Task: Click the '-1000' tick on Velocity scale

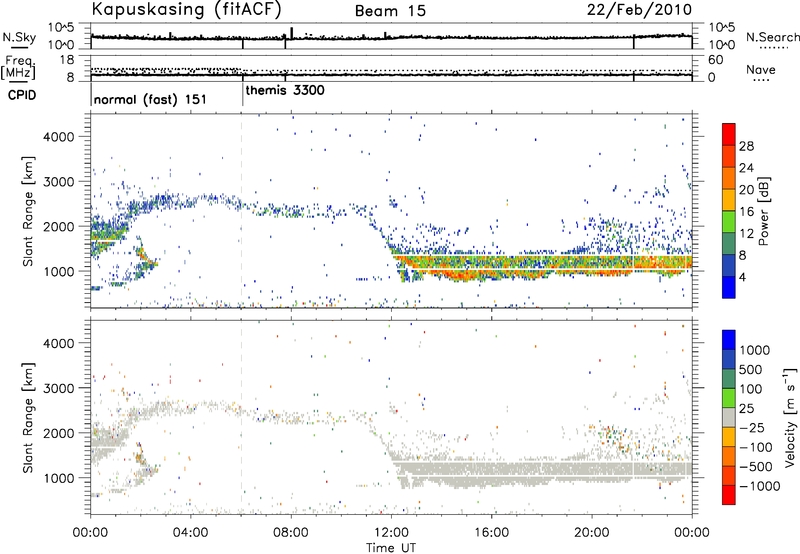Action: (x=760, y=486)
